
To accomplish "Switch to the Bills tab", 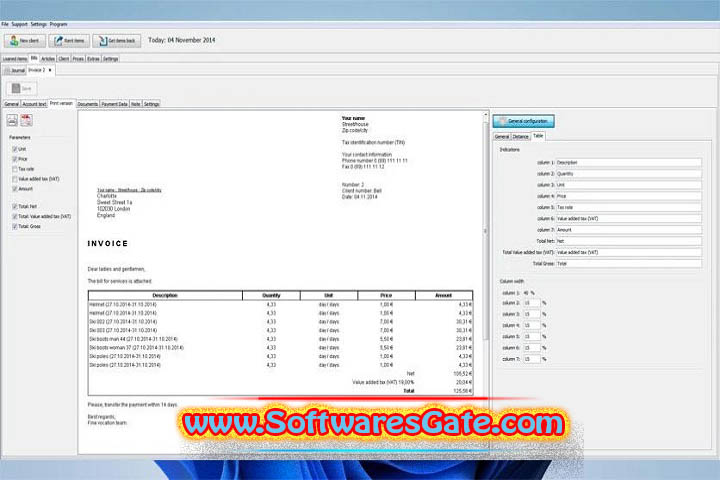I will [x=34, y=58].
